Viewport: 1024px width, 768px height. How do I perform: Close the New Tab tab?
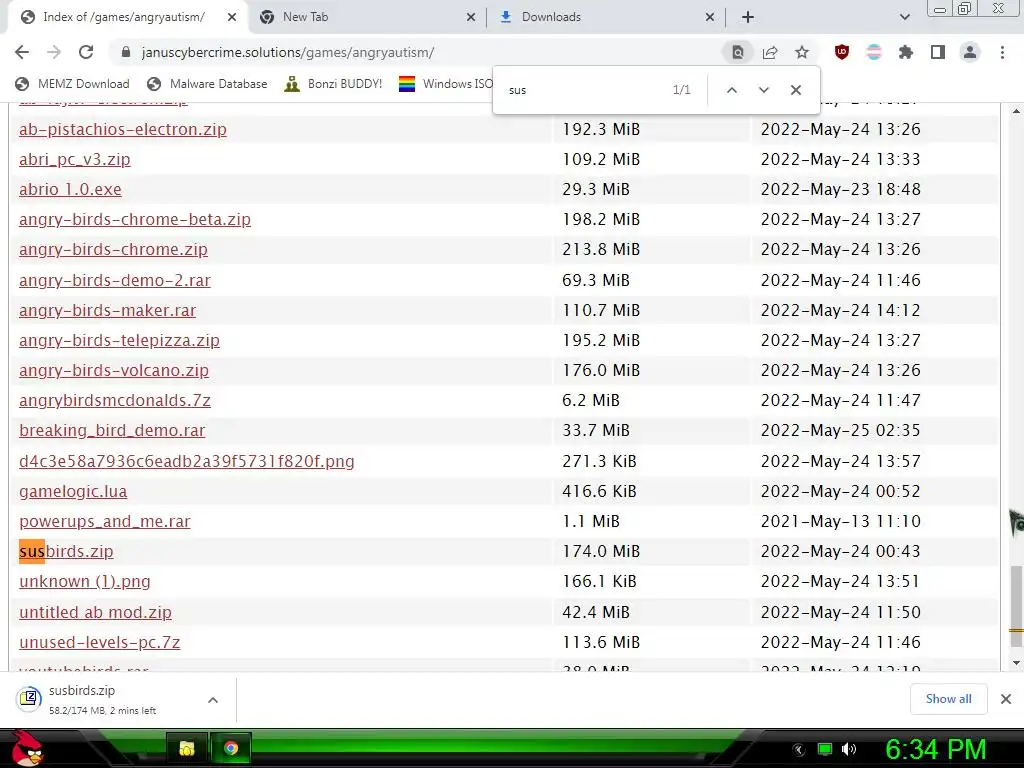tap(471, 17)
